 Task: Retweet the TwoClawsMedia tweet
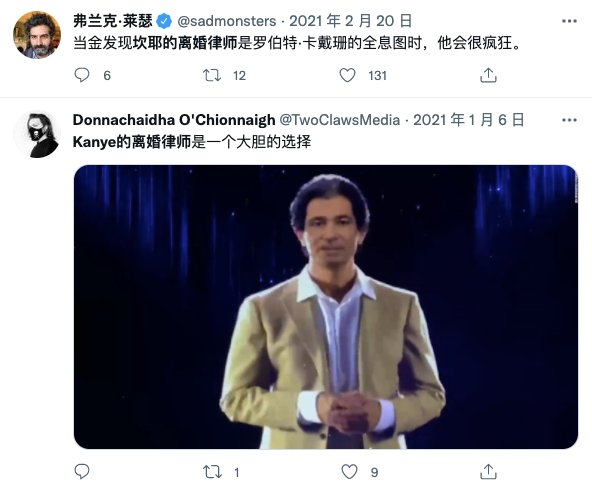pos(212,472)
